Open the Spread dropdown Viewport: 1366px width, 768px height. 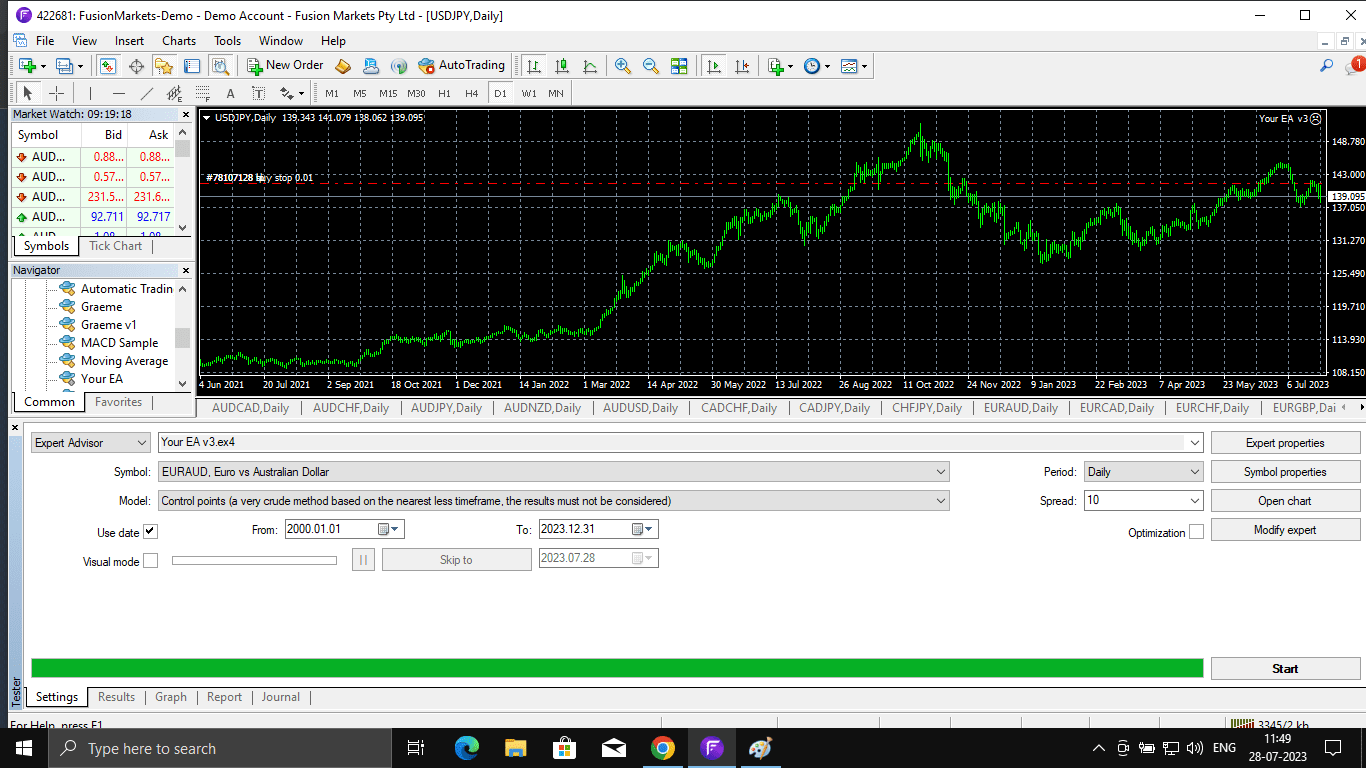click(1143, 500)
